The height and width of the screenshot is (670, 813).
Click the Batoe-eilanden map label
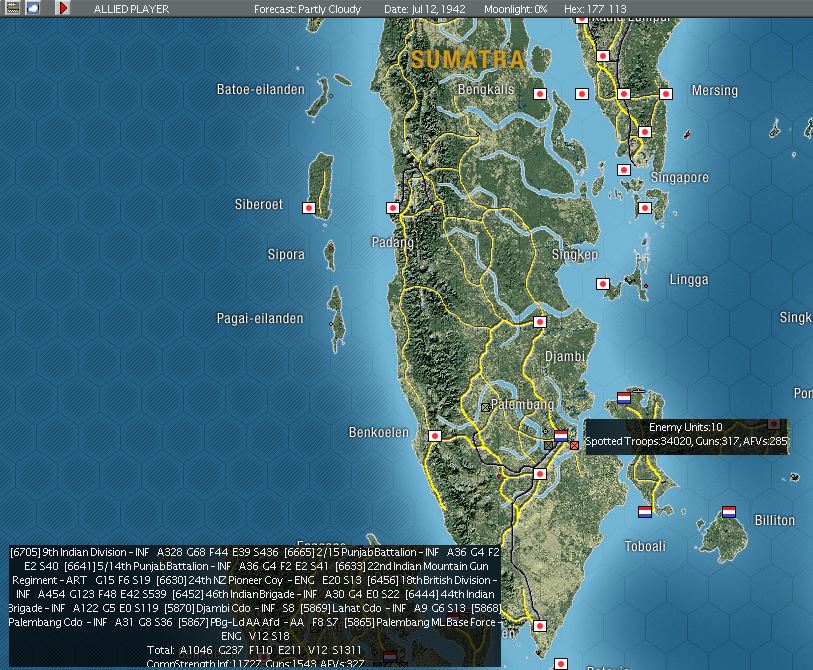point(260,89)
